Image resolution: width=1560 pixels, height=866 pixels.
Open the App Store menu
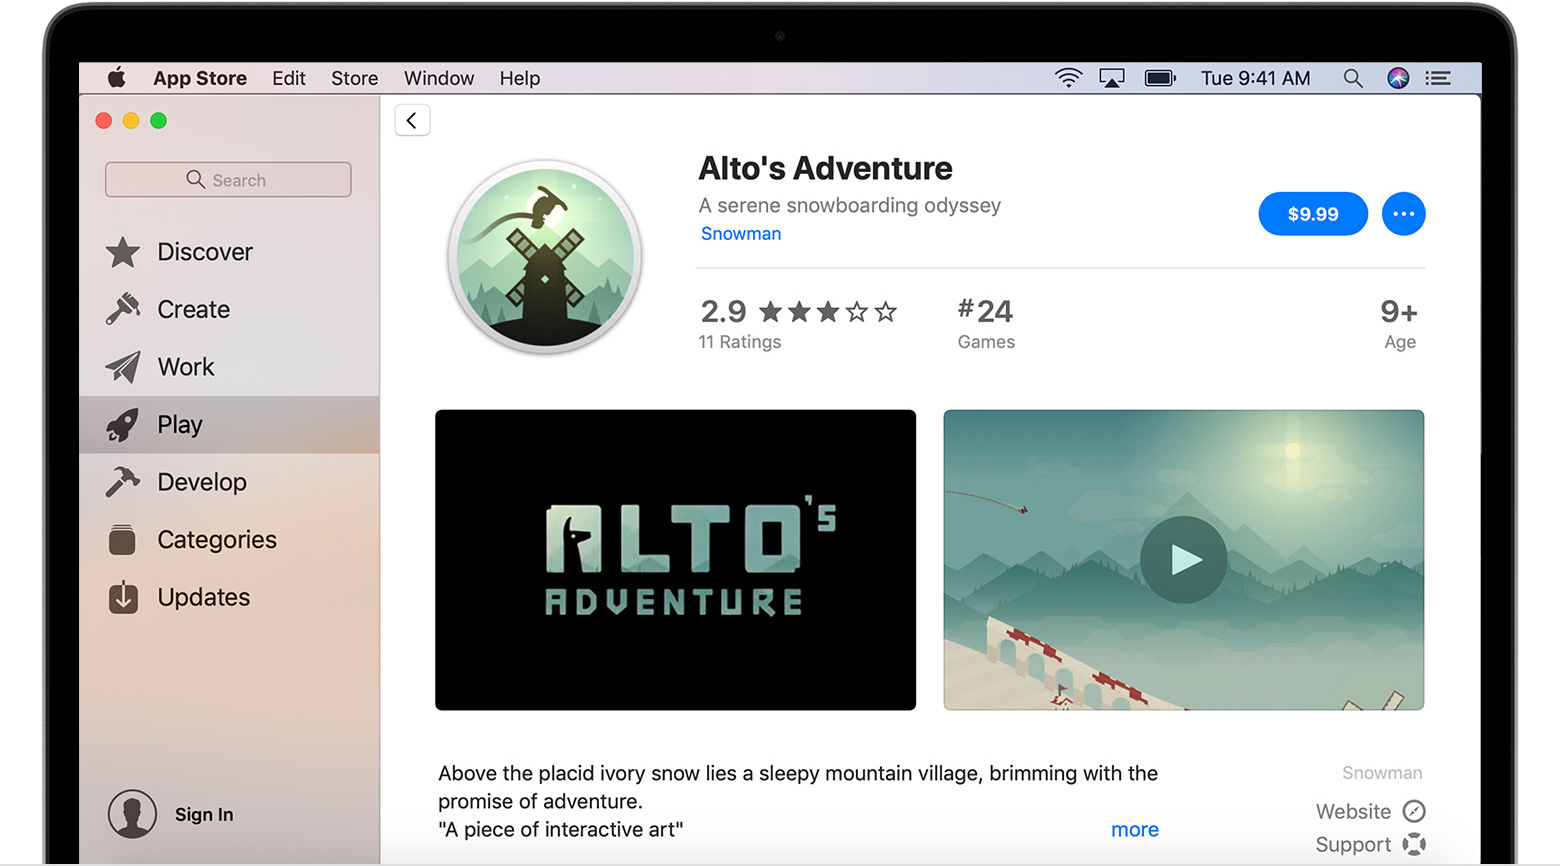[x=200, y=78]
